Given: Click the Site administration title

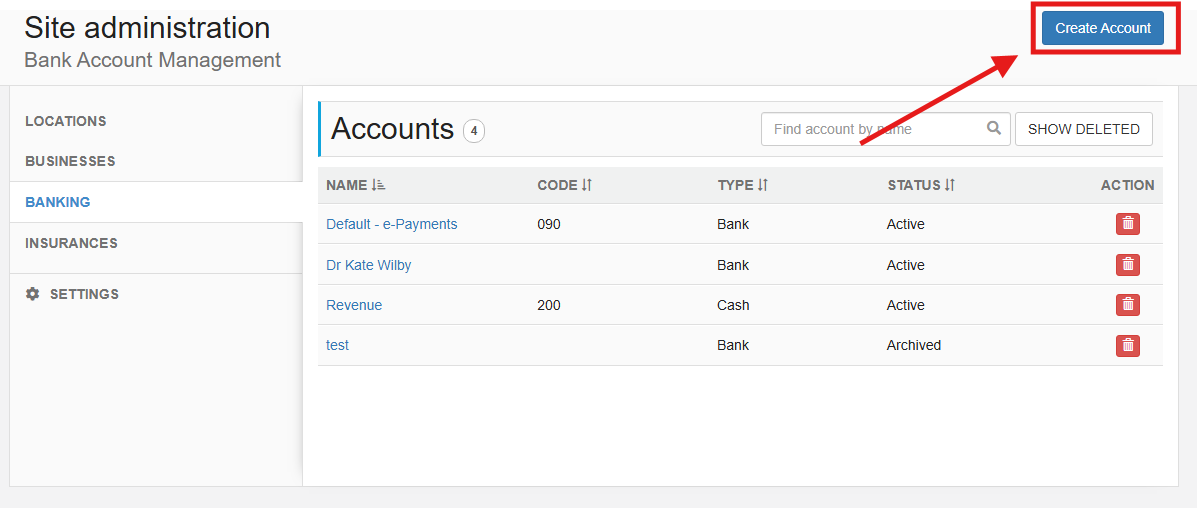Looking at the screenshot, I should (147, 28).
